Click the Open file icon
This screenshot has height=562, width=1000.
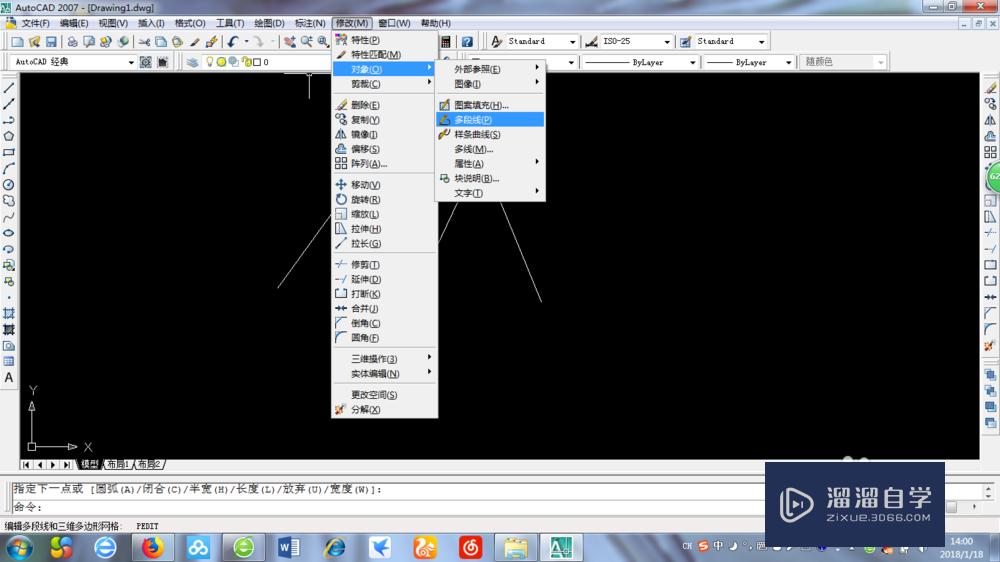click(34, 41)
